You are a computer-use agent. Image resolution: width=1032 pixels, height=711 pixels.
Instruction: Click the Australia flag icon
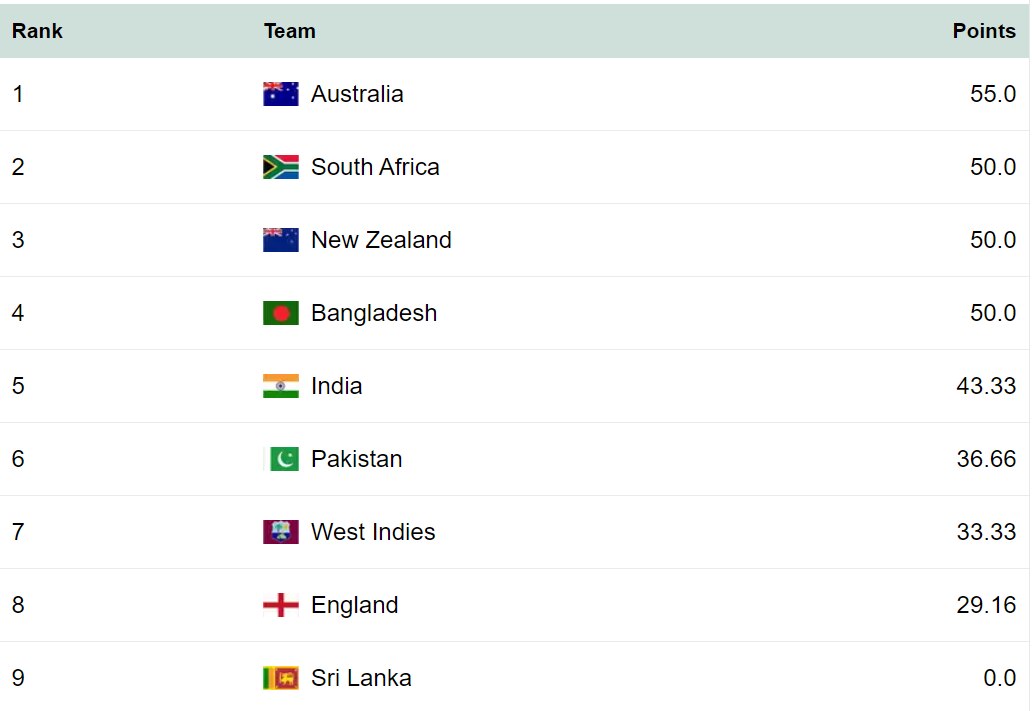280,94
